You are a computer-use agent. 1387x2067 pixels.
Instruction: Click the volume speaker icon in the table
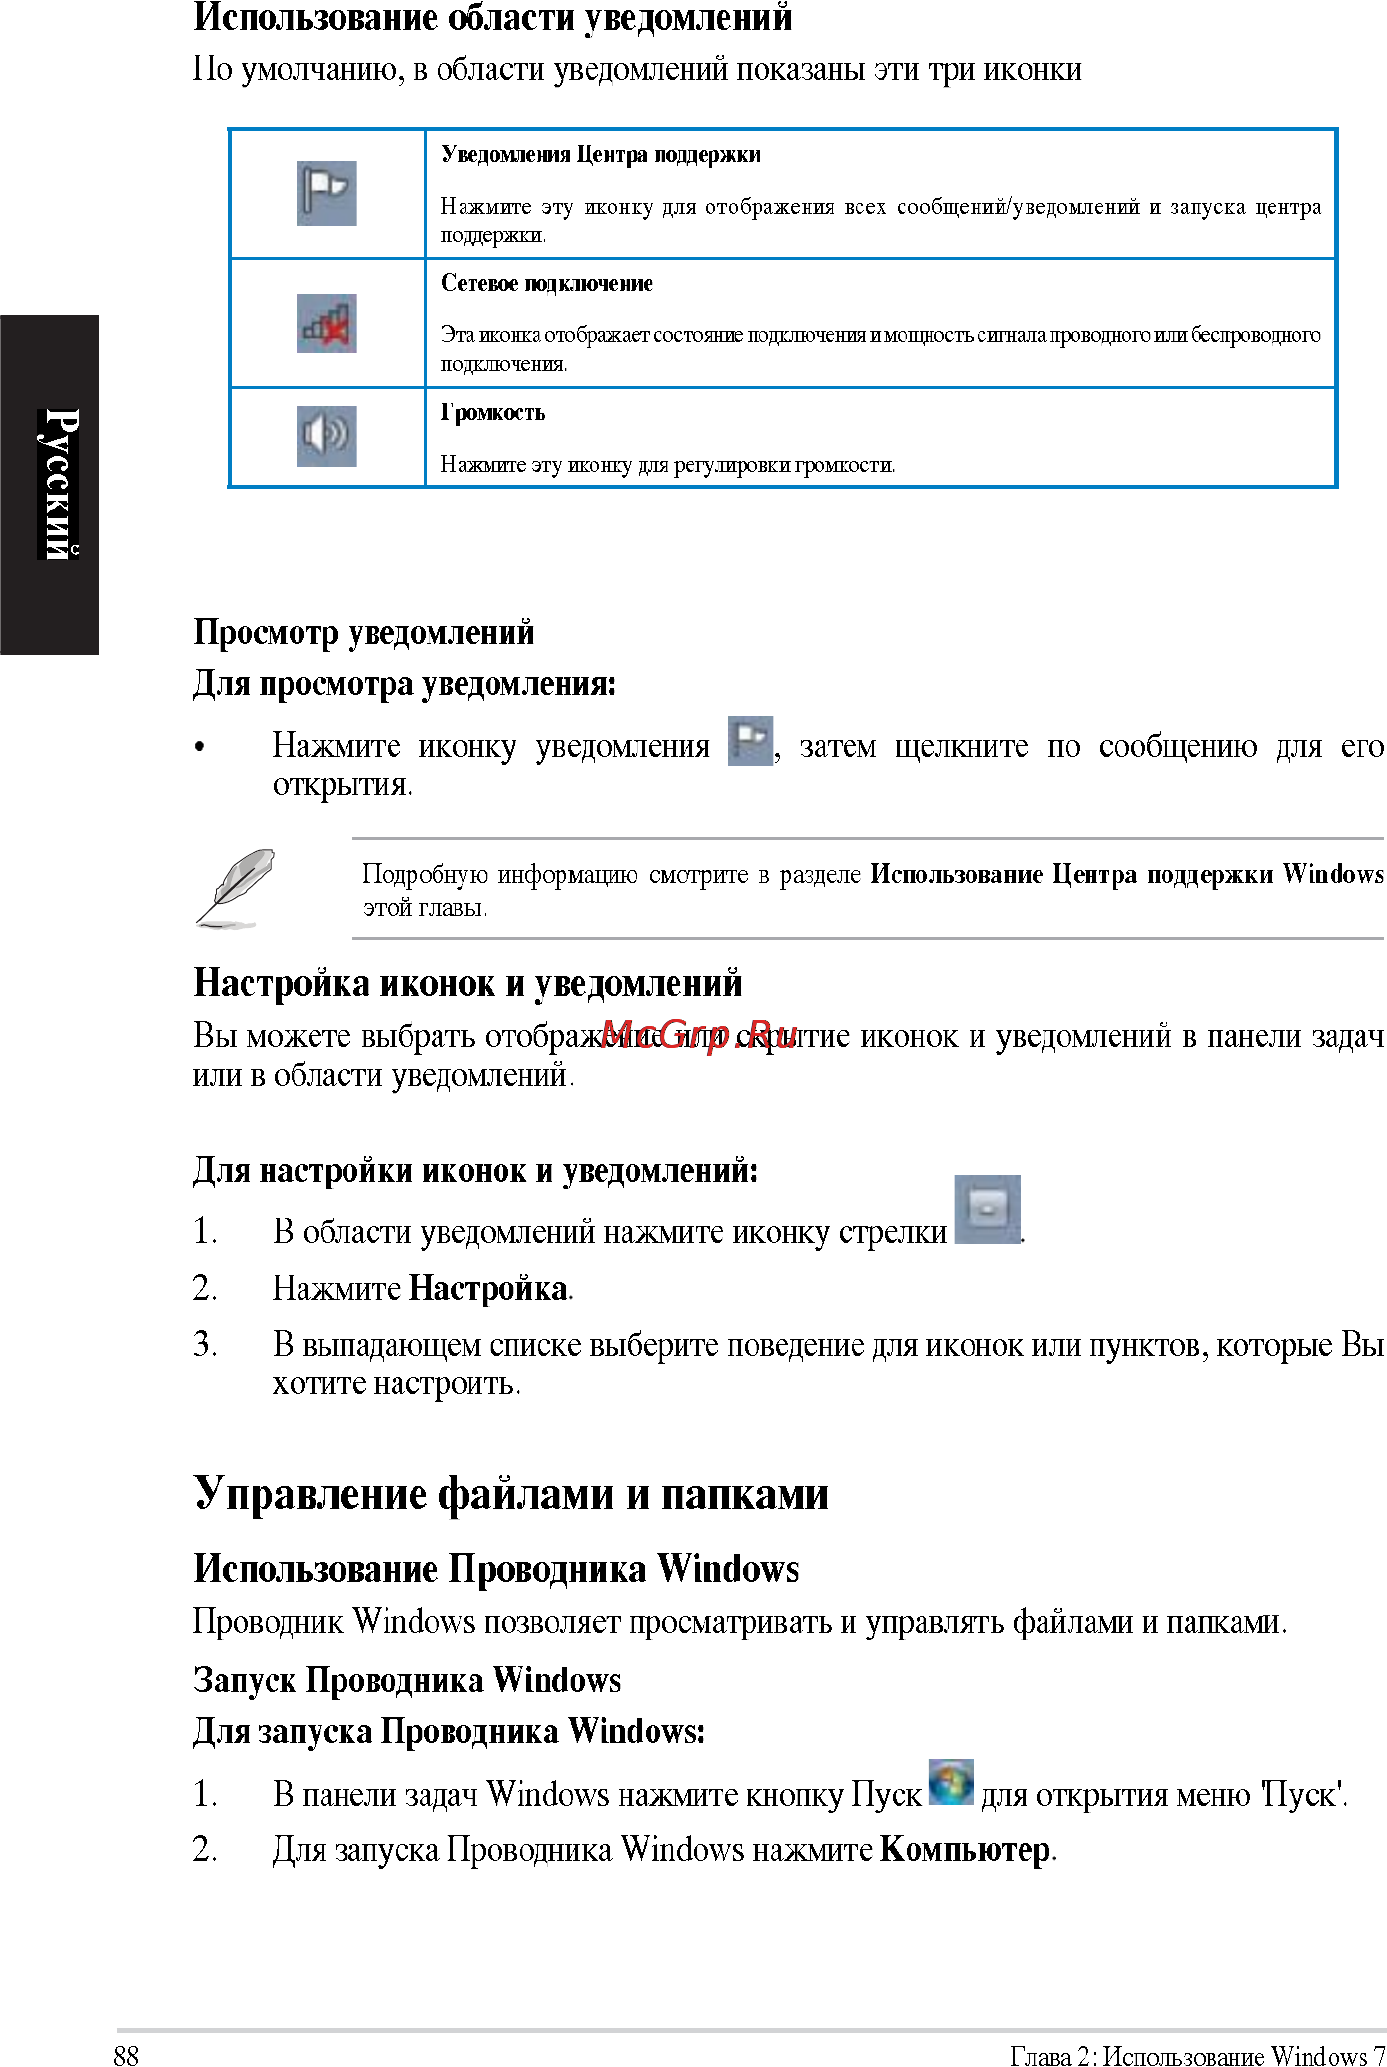point(326,436)
